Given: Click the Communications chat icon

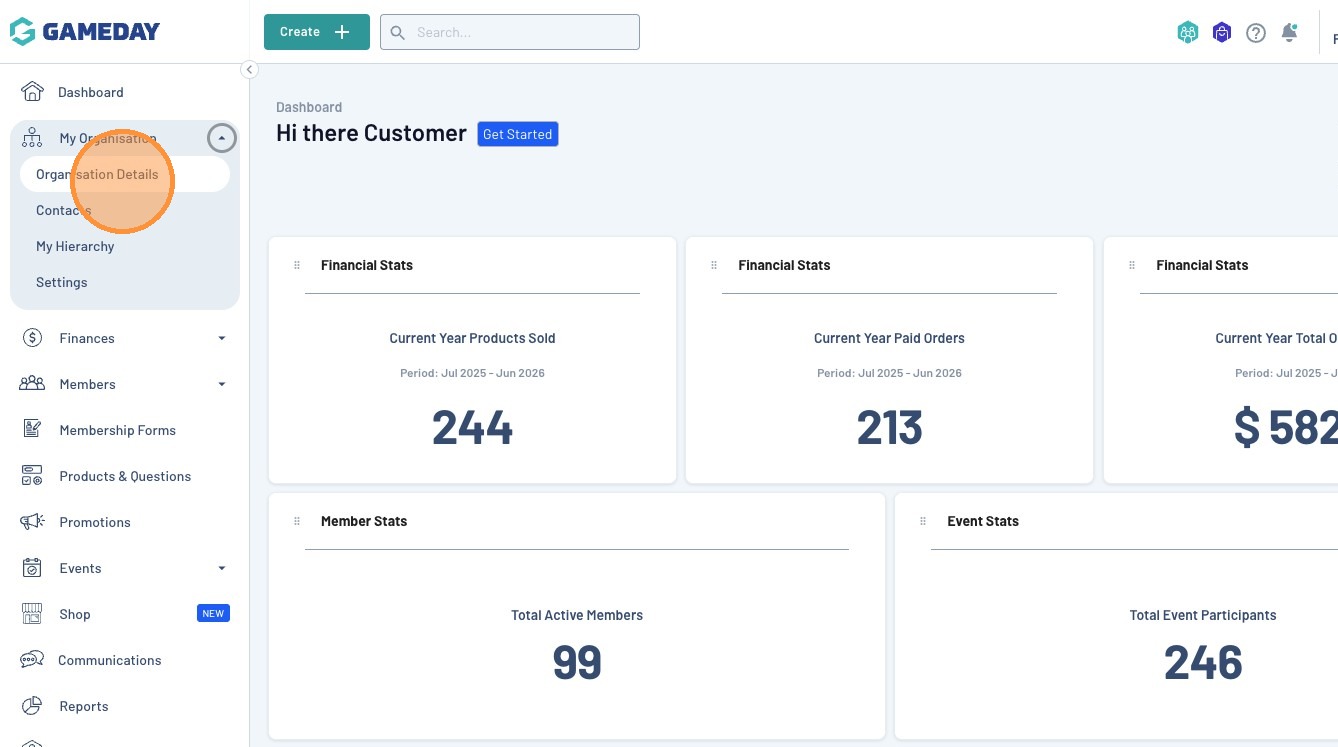Looking at the screenshot, I should pyautogui.click(x=32, y=660).
